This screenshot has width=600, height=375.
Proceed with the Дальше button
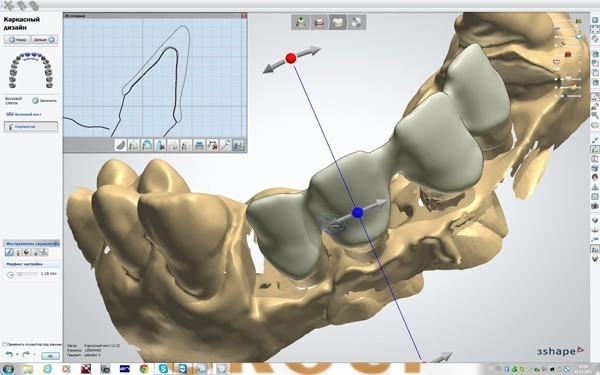click(x=44, y=39)
